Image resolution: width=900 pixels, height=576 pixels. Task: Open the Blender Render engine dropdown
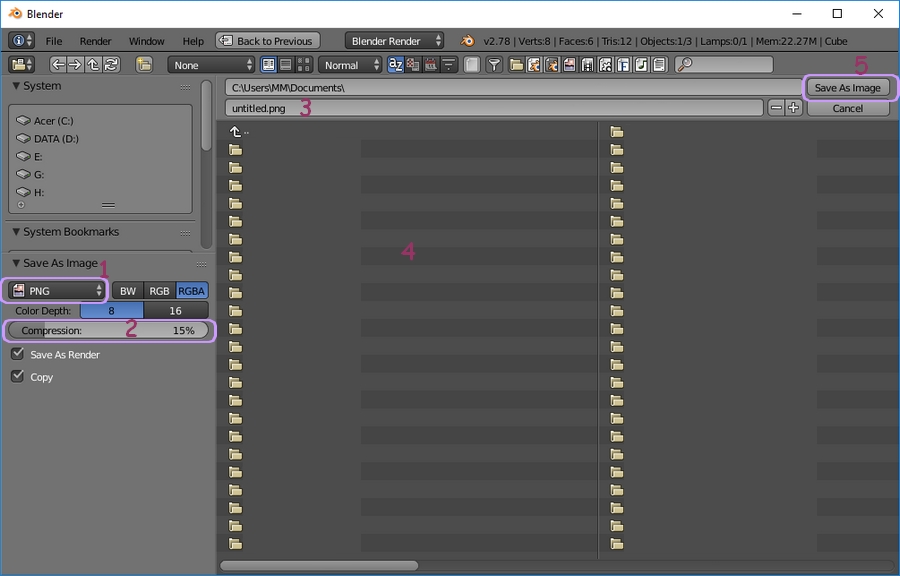coord(395,41)
